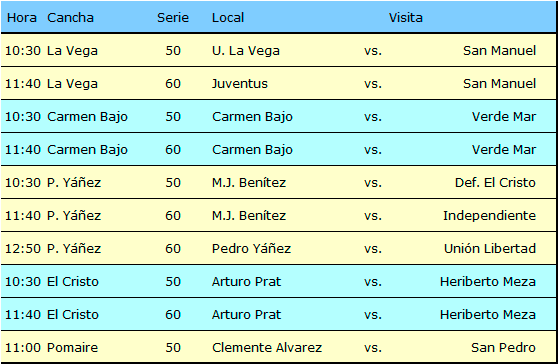Select Def. El Cristo visiting team
The height and width of the screenshot is (364, 558).
[495, 183]
